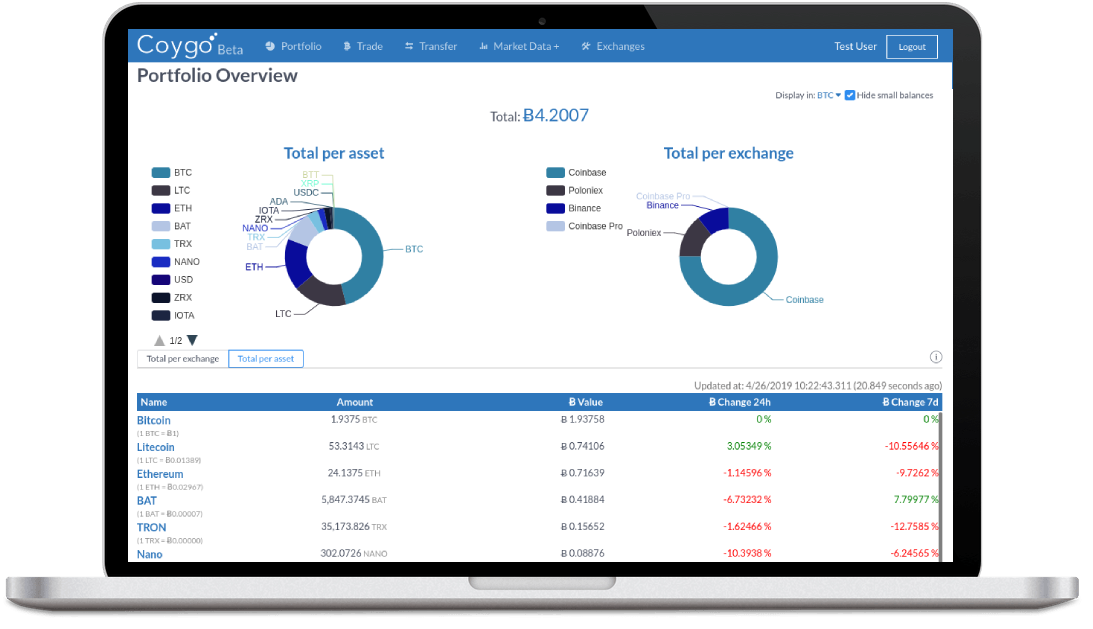Click the Portfolio pie-chart nav icon
The width and height of the screenshot is (1093, 629).
(x=270, y=46)
